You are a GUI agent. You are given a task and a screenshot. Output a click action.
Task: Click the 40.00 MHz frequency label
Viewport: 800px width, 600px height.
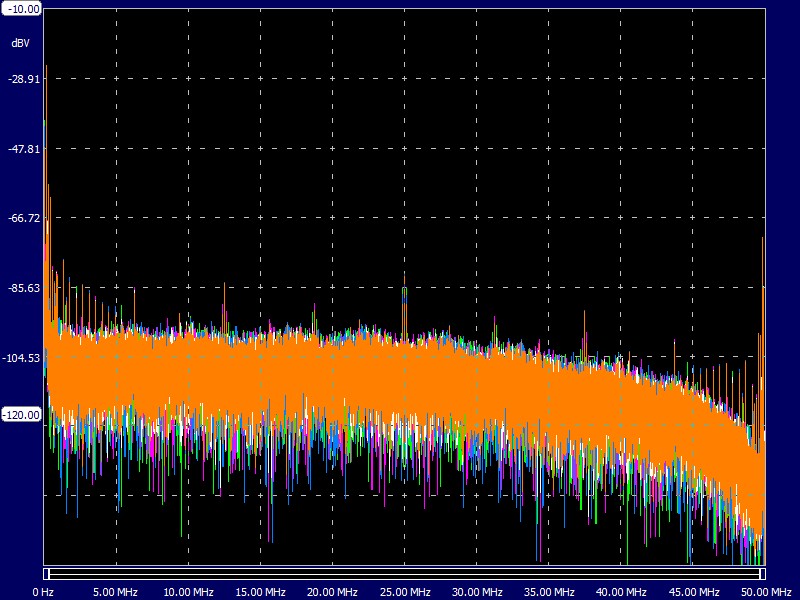click(621, 592)
